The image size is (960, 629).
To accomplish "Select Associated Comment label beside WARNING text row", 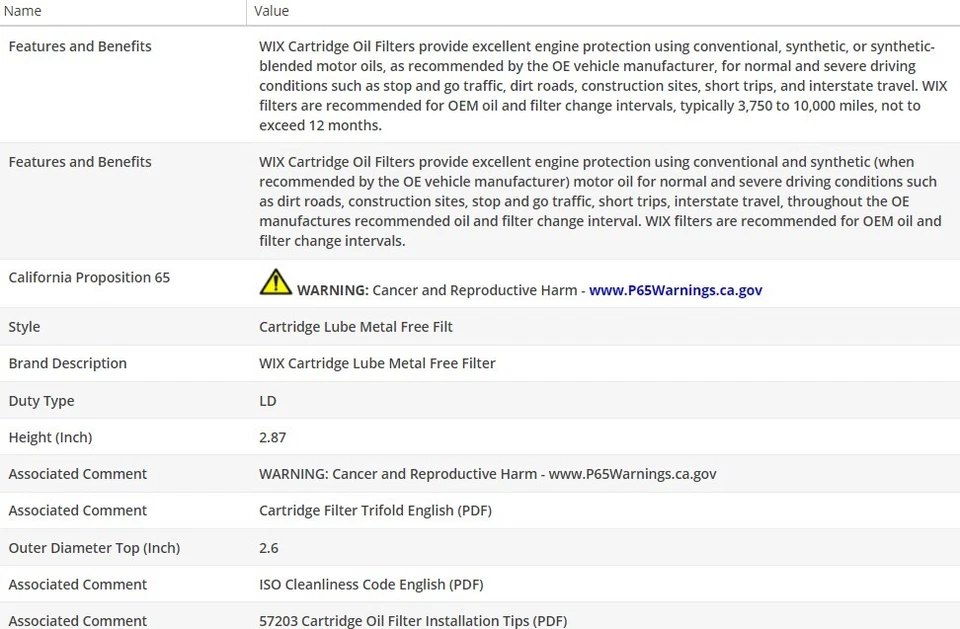I will click(78, 474).
